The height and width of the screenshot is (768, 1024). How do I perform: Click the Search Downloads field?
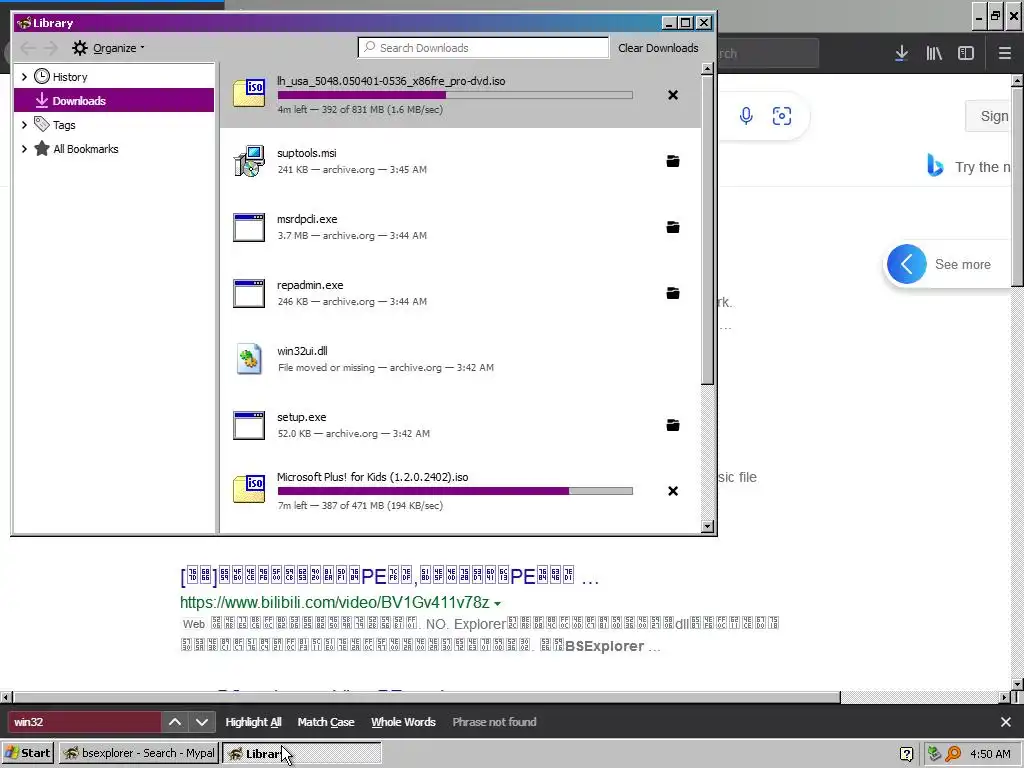pyautogui.click(x=483, y=48)
